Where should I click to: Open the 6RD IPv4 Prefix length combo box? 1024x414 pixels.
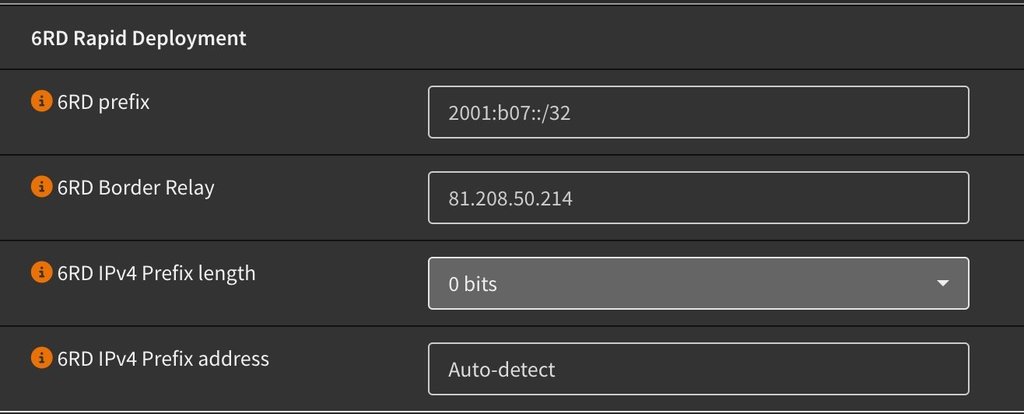(x=698, y=283)
